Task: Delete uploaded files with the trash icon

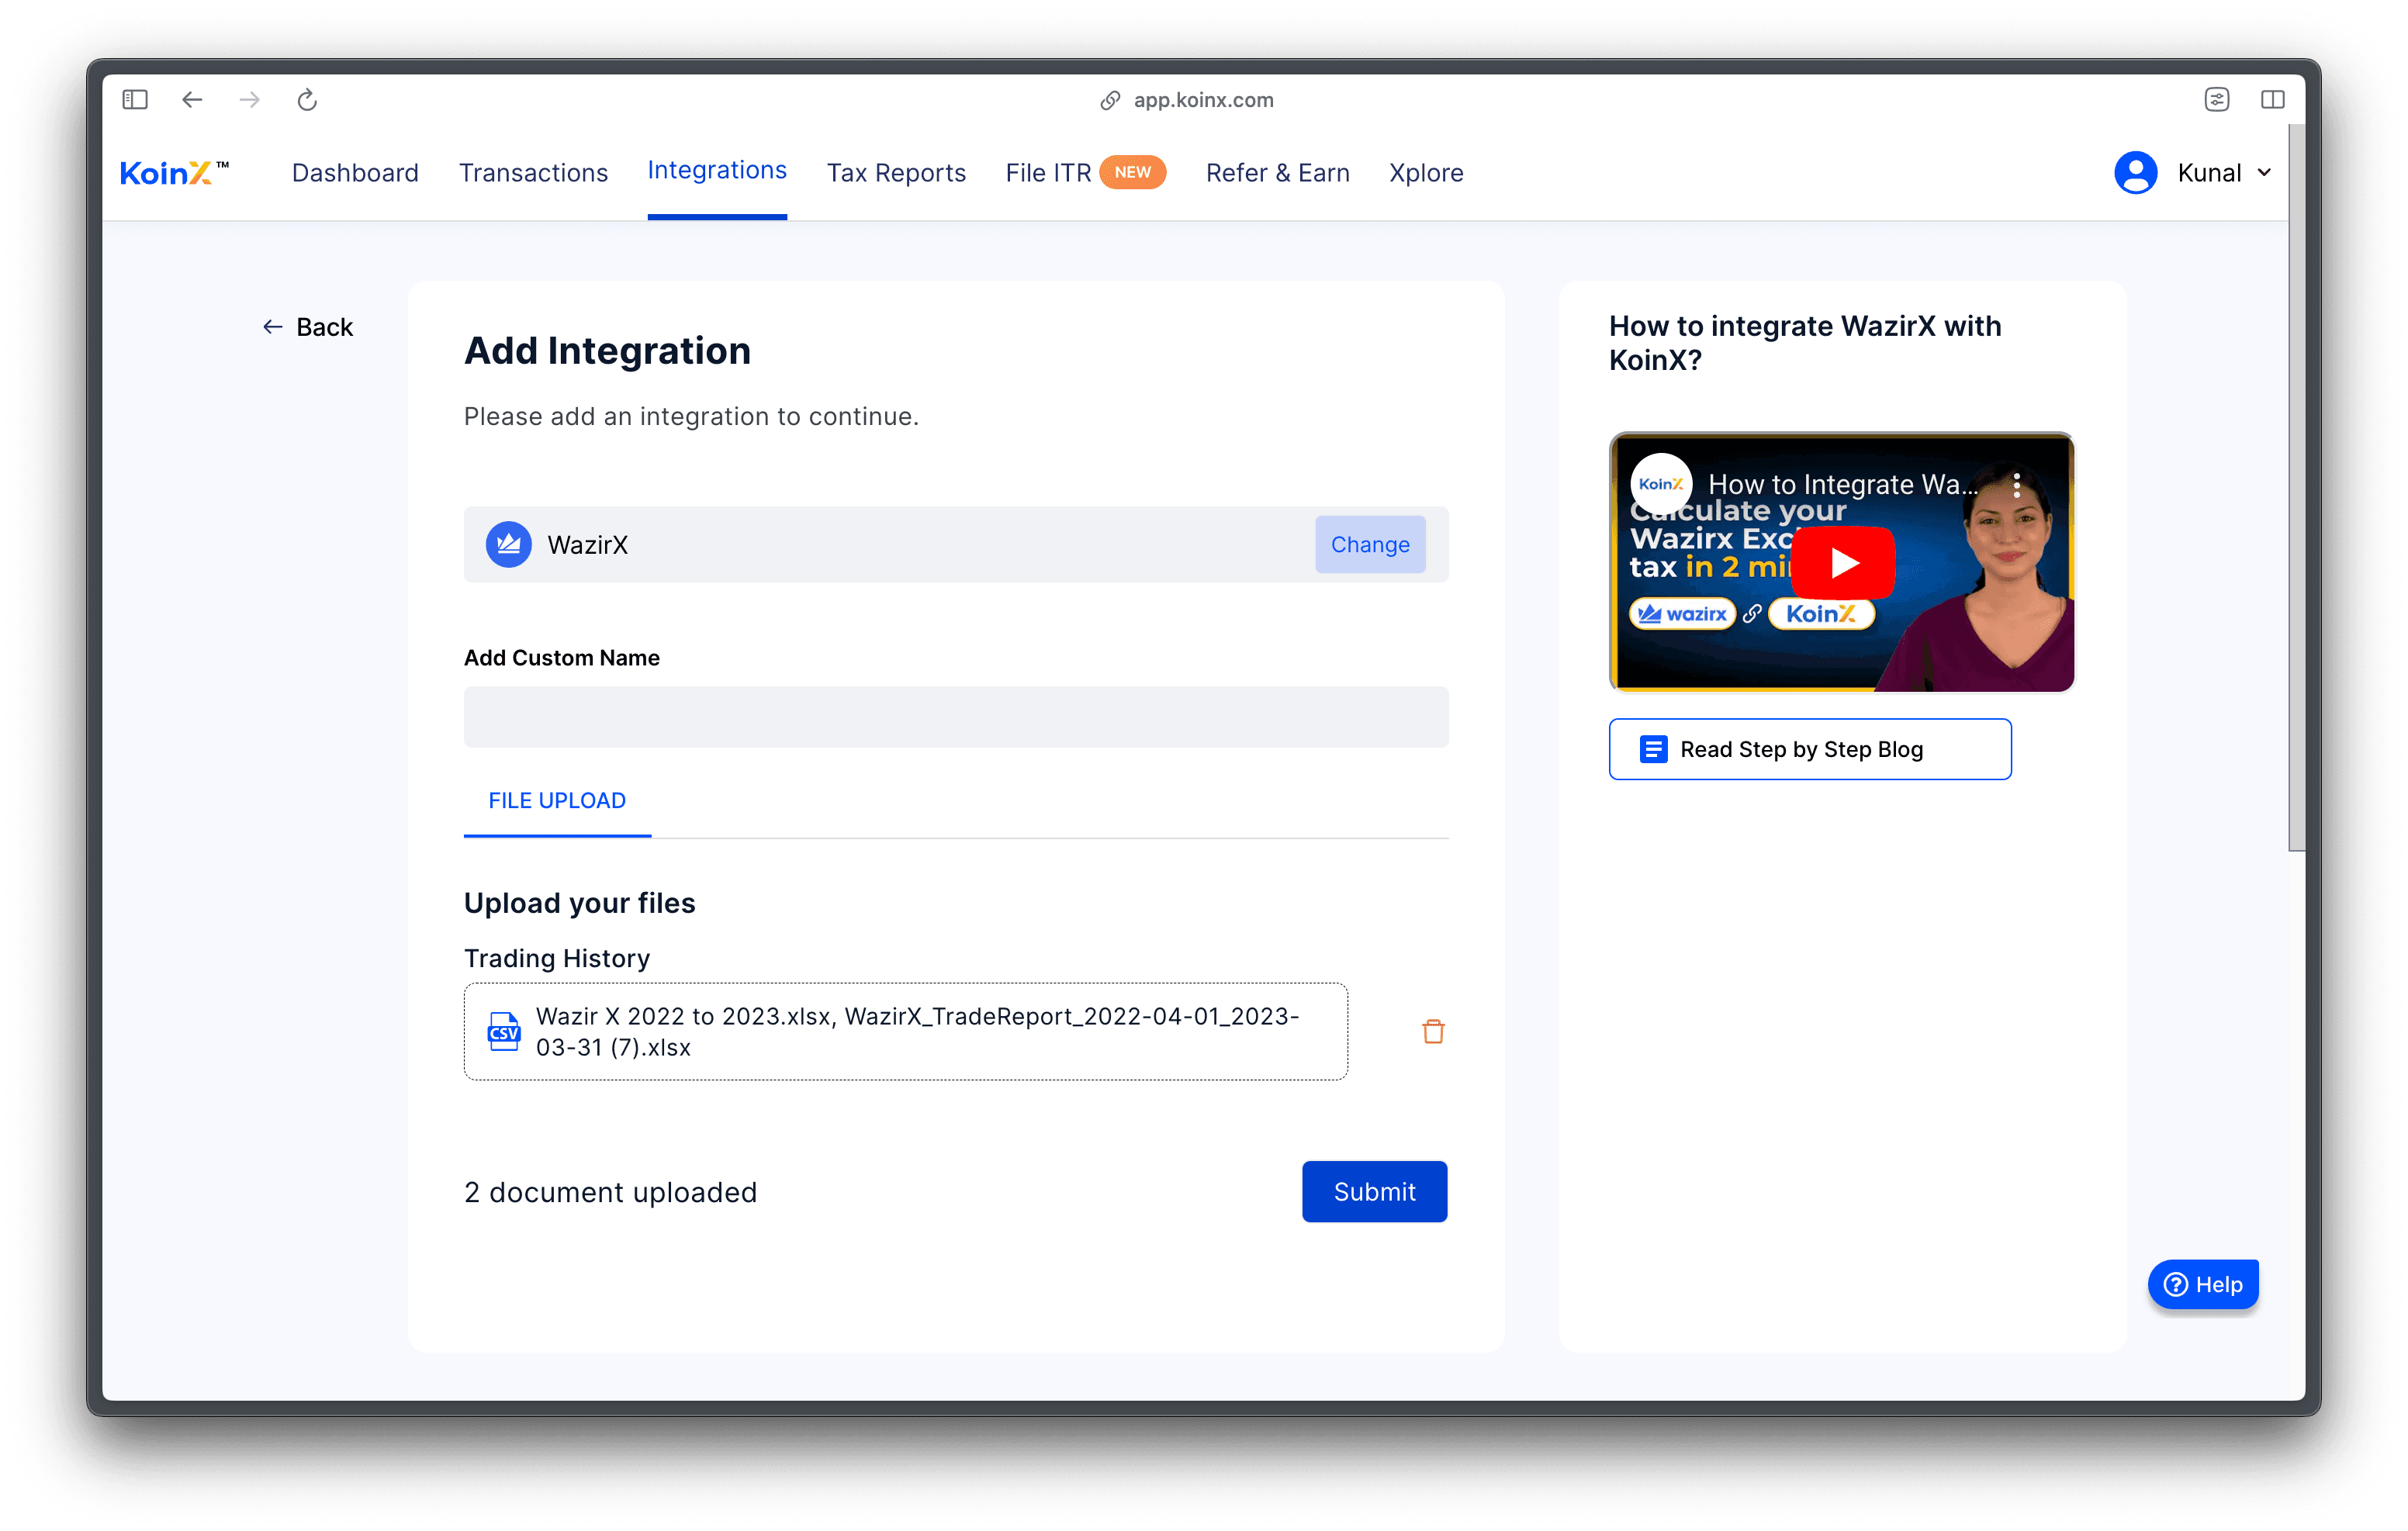Action: 1433,1031
